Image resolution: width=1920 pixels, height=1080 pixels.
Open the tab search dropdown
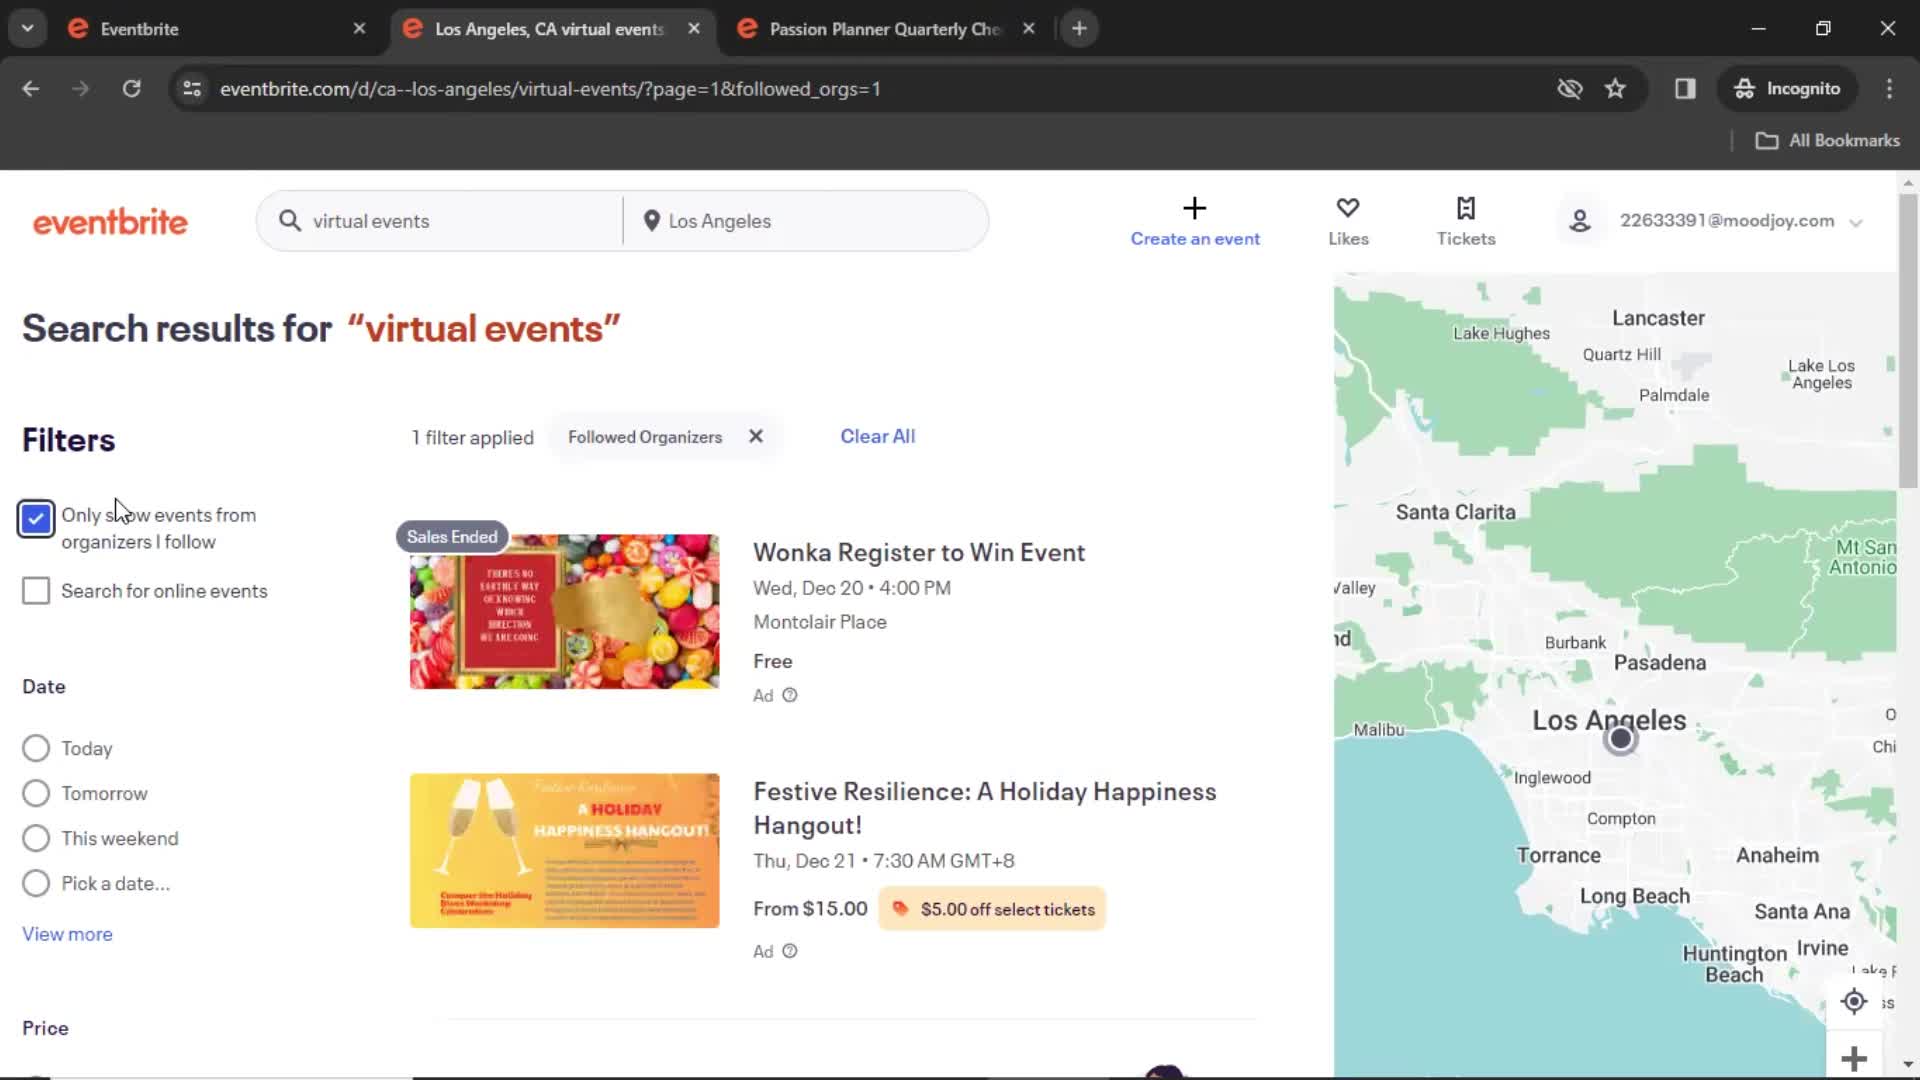click(x=28, y=29)
